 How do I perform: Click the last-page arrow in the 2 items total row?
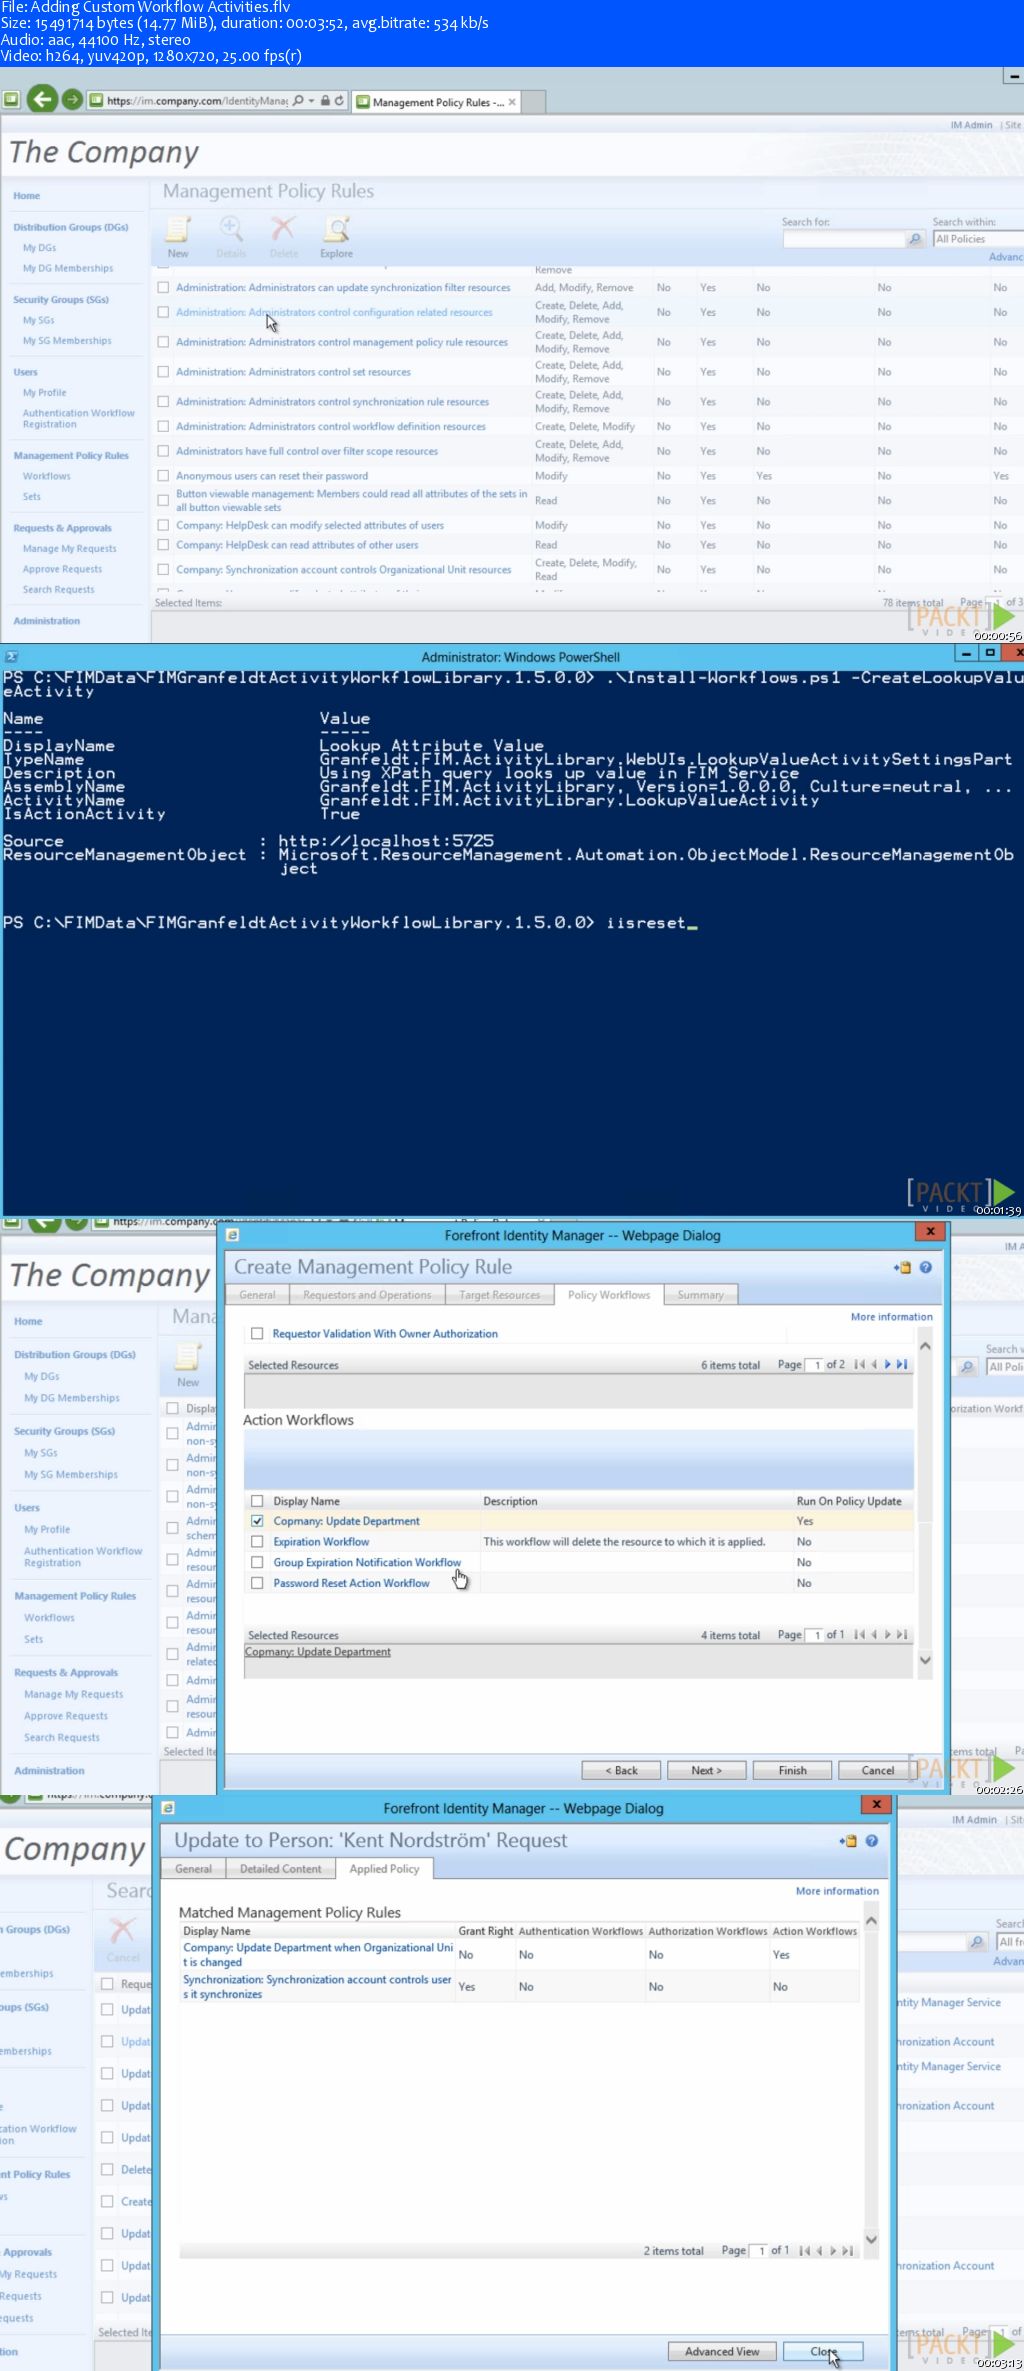pyautogui.click(x=847, y=2250)
